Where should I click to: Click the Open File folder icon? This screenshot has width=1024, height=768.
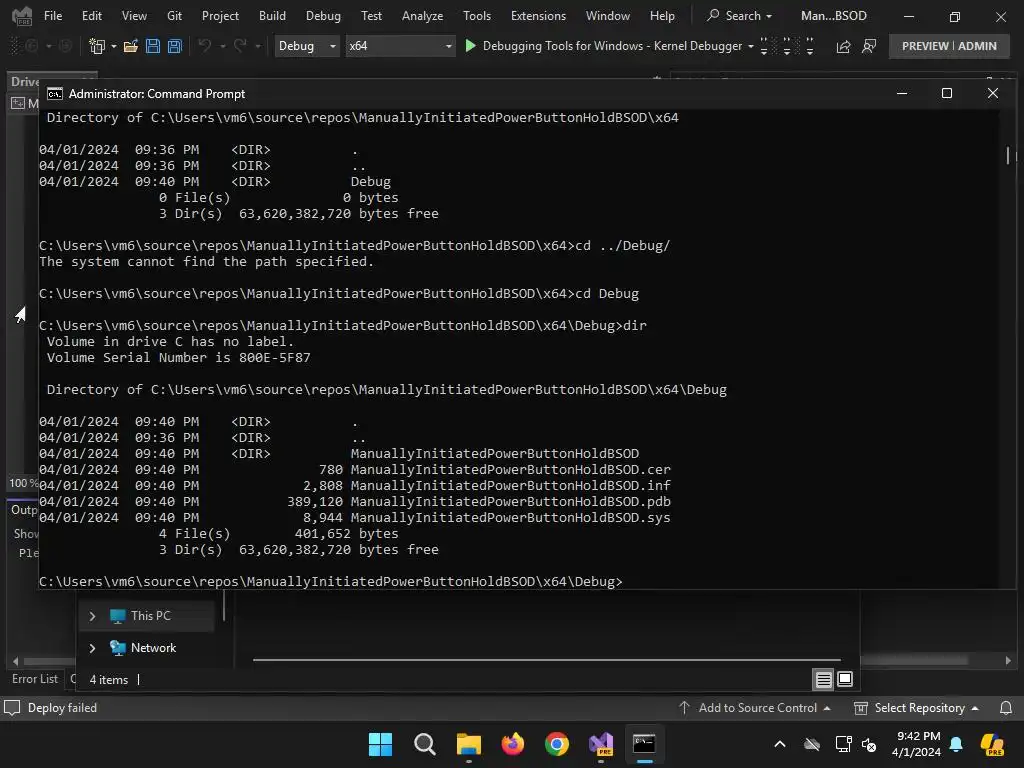point(131,46)
